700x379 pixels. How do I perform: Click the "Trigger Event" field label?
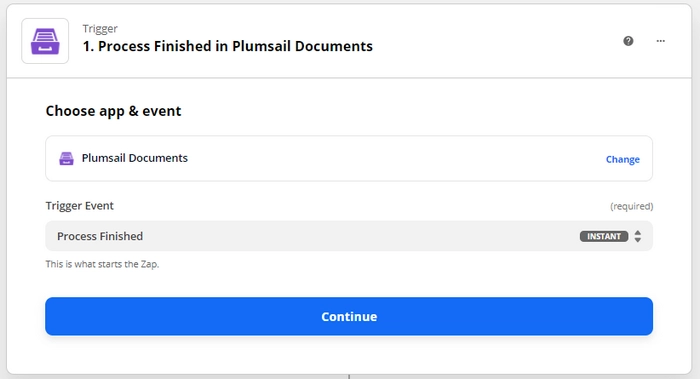point(79,206)
